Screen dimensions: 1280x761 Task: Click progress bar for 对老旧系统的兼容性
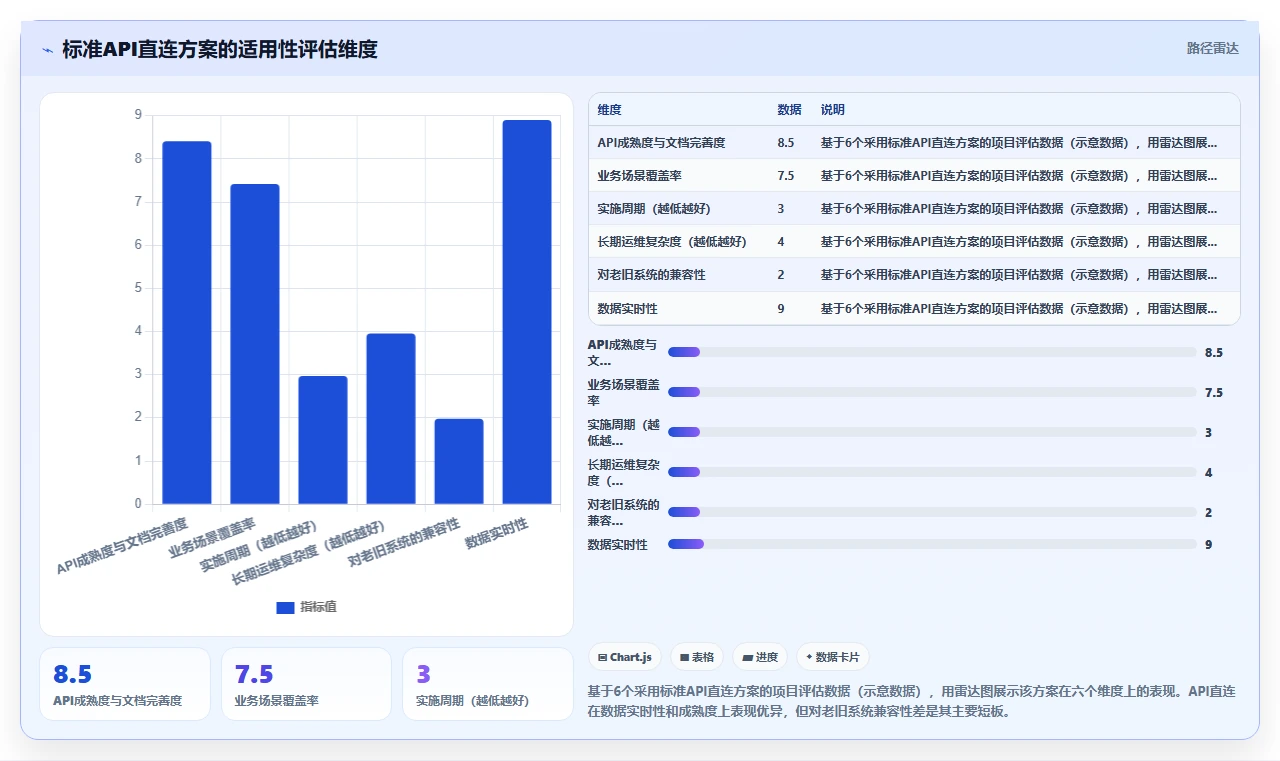click(932, 512)
